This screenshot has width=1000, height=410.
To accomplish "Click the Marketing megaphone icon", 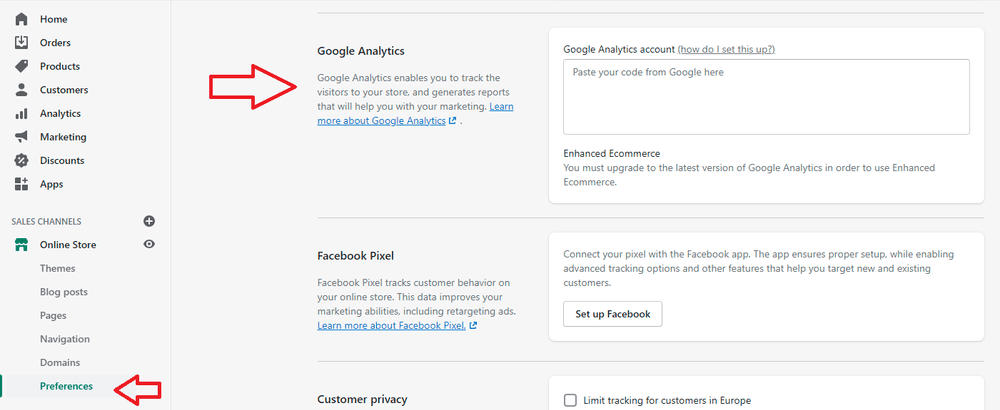I will click(21, 137).
